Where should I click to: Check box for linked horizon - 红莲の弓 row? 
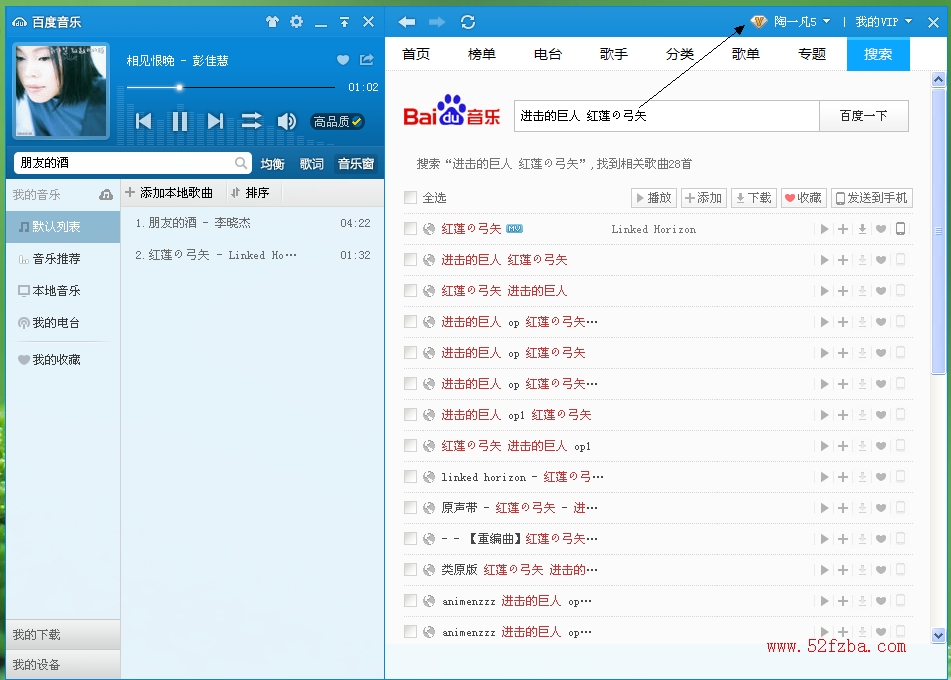tap(411, 477)
